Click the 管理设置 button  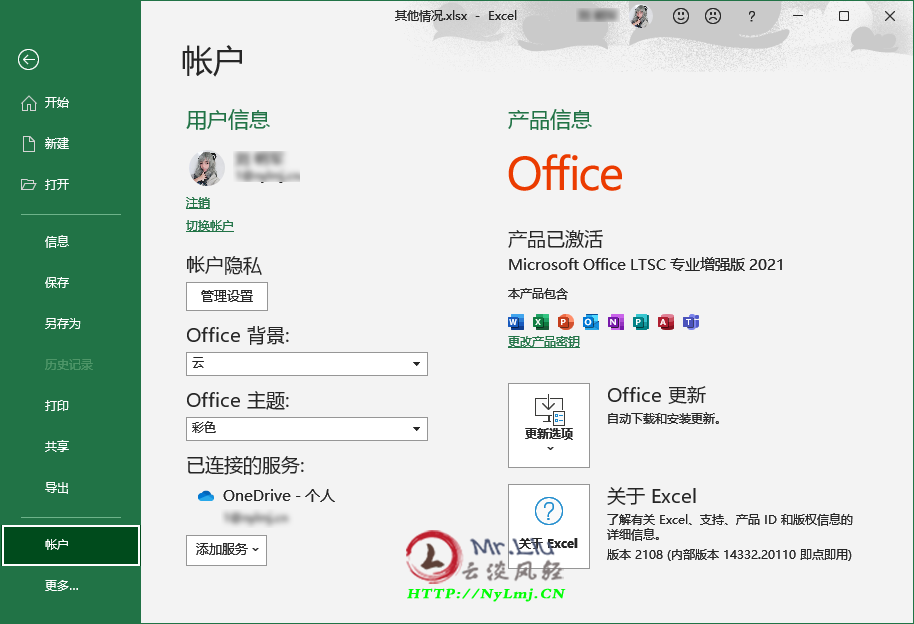pyautogui.click(x=227, y=296)
